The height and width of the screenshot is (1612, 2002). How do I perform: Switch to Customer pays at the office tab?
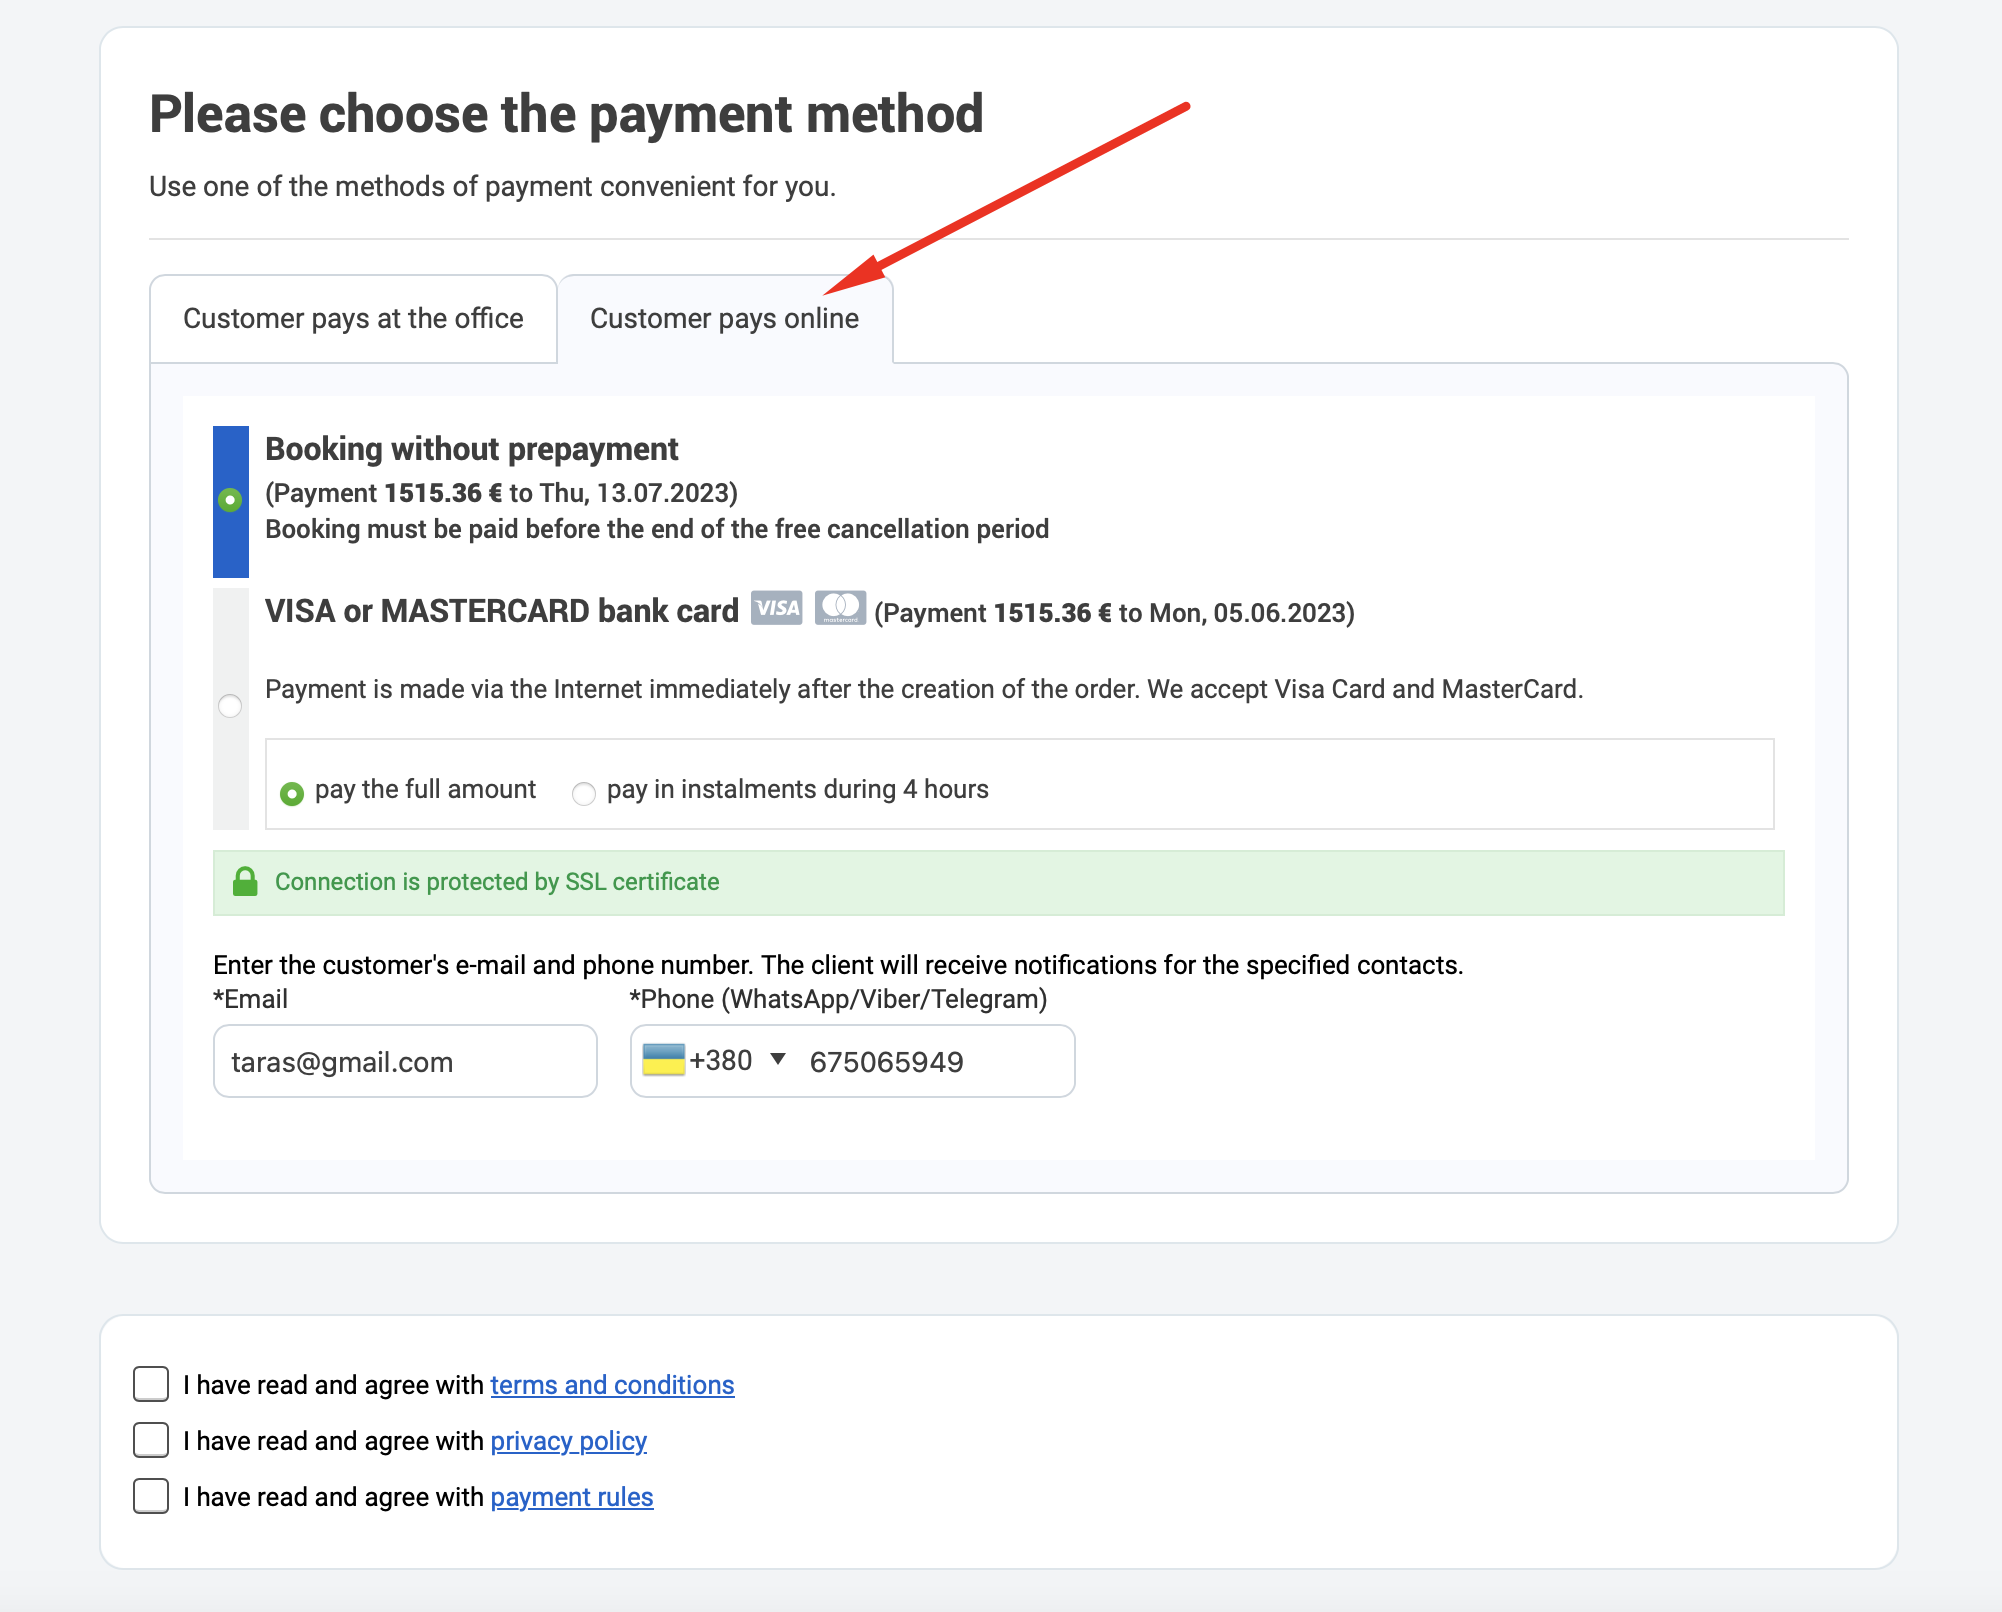353,319
